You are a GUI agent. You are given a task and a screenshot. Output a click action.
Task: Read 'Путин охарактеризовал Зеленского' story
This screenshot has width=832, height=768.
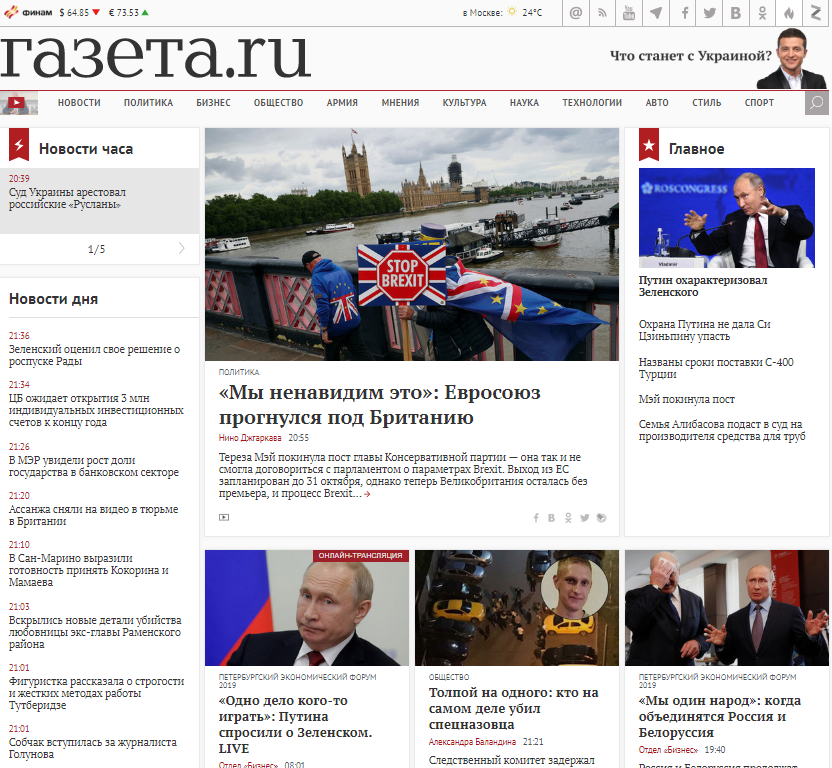[703, 286]
